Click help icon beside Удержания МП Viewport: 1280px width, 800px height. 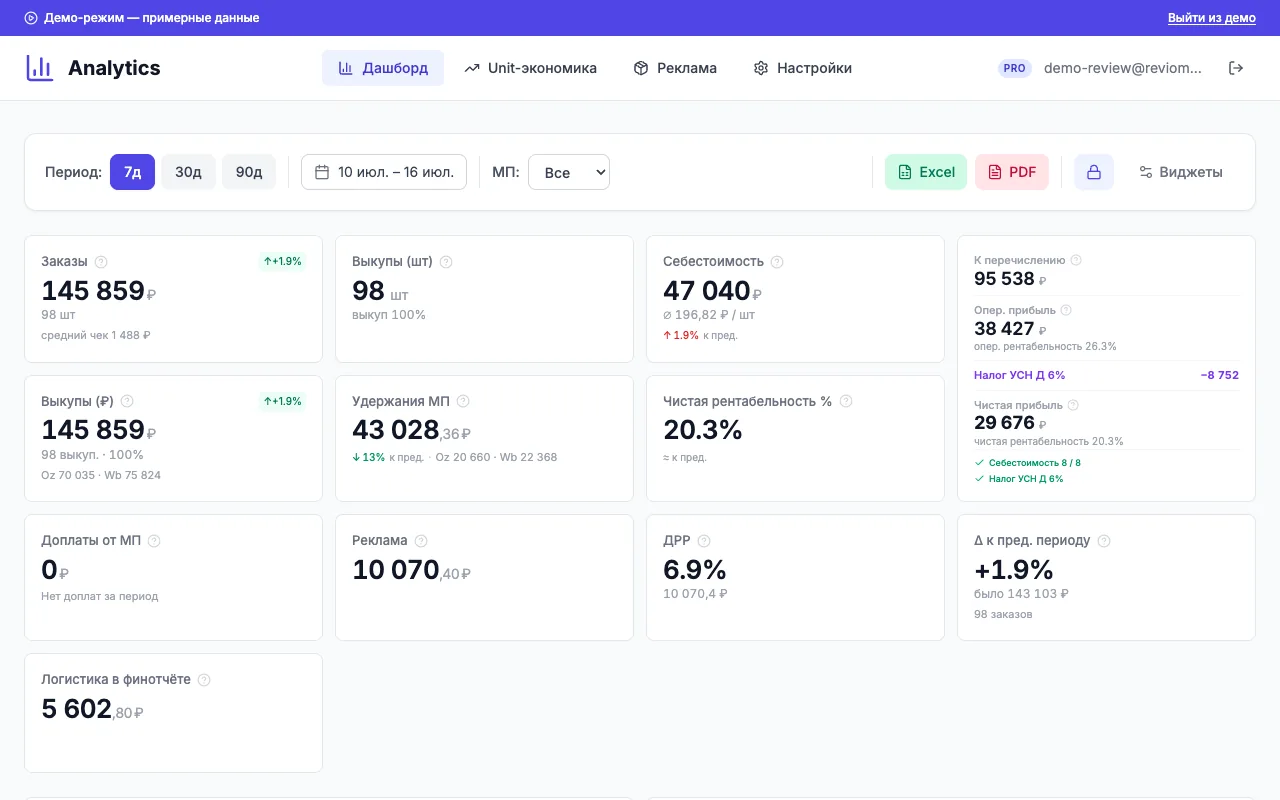pos(463,401)
